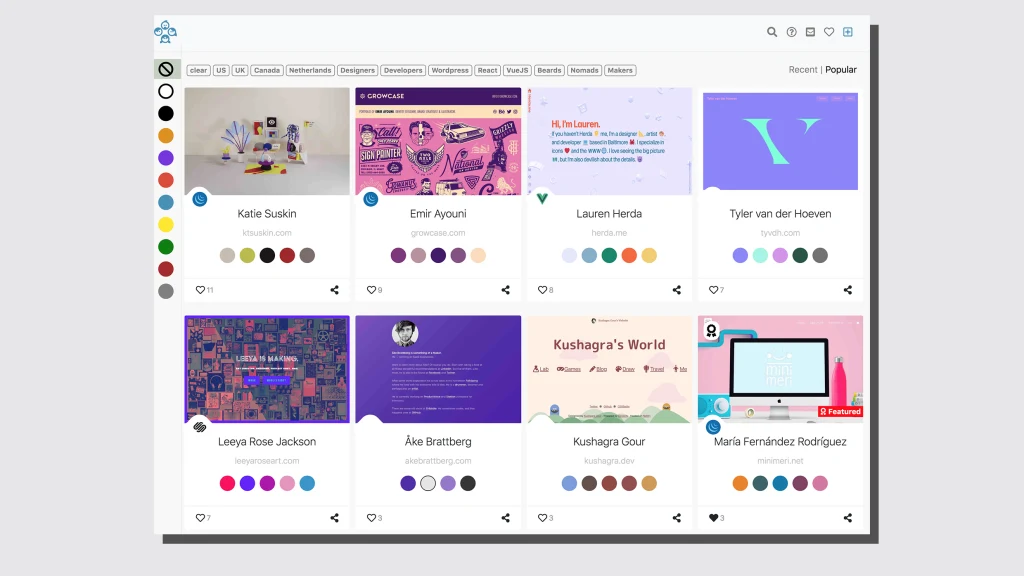Like Åke Brattberg's profile with the heart
Screen dimensions: 1024x576
click(x=373, y=518)
